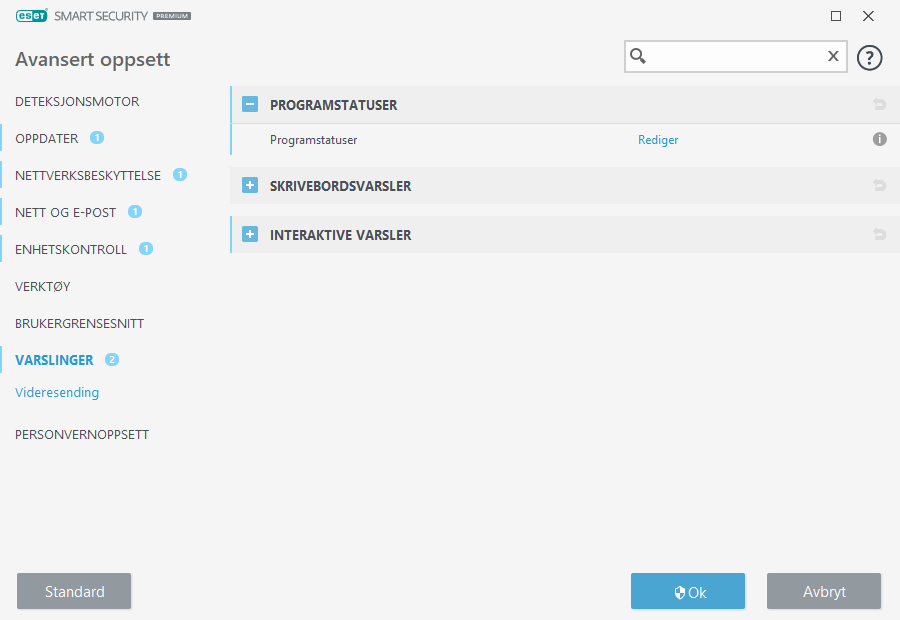
Task: Open the OPPDATER category
Action: tap(46, 138)
